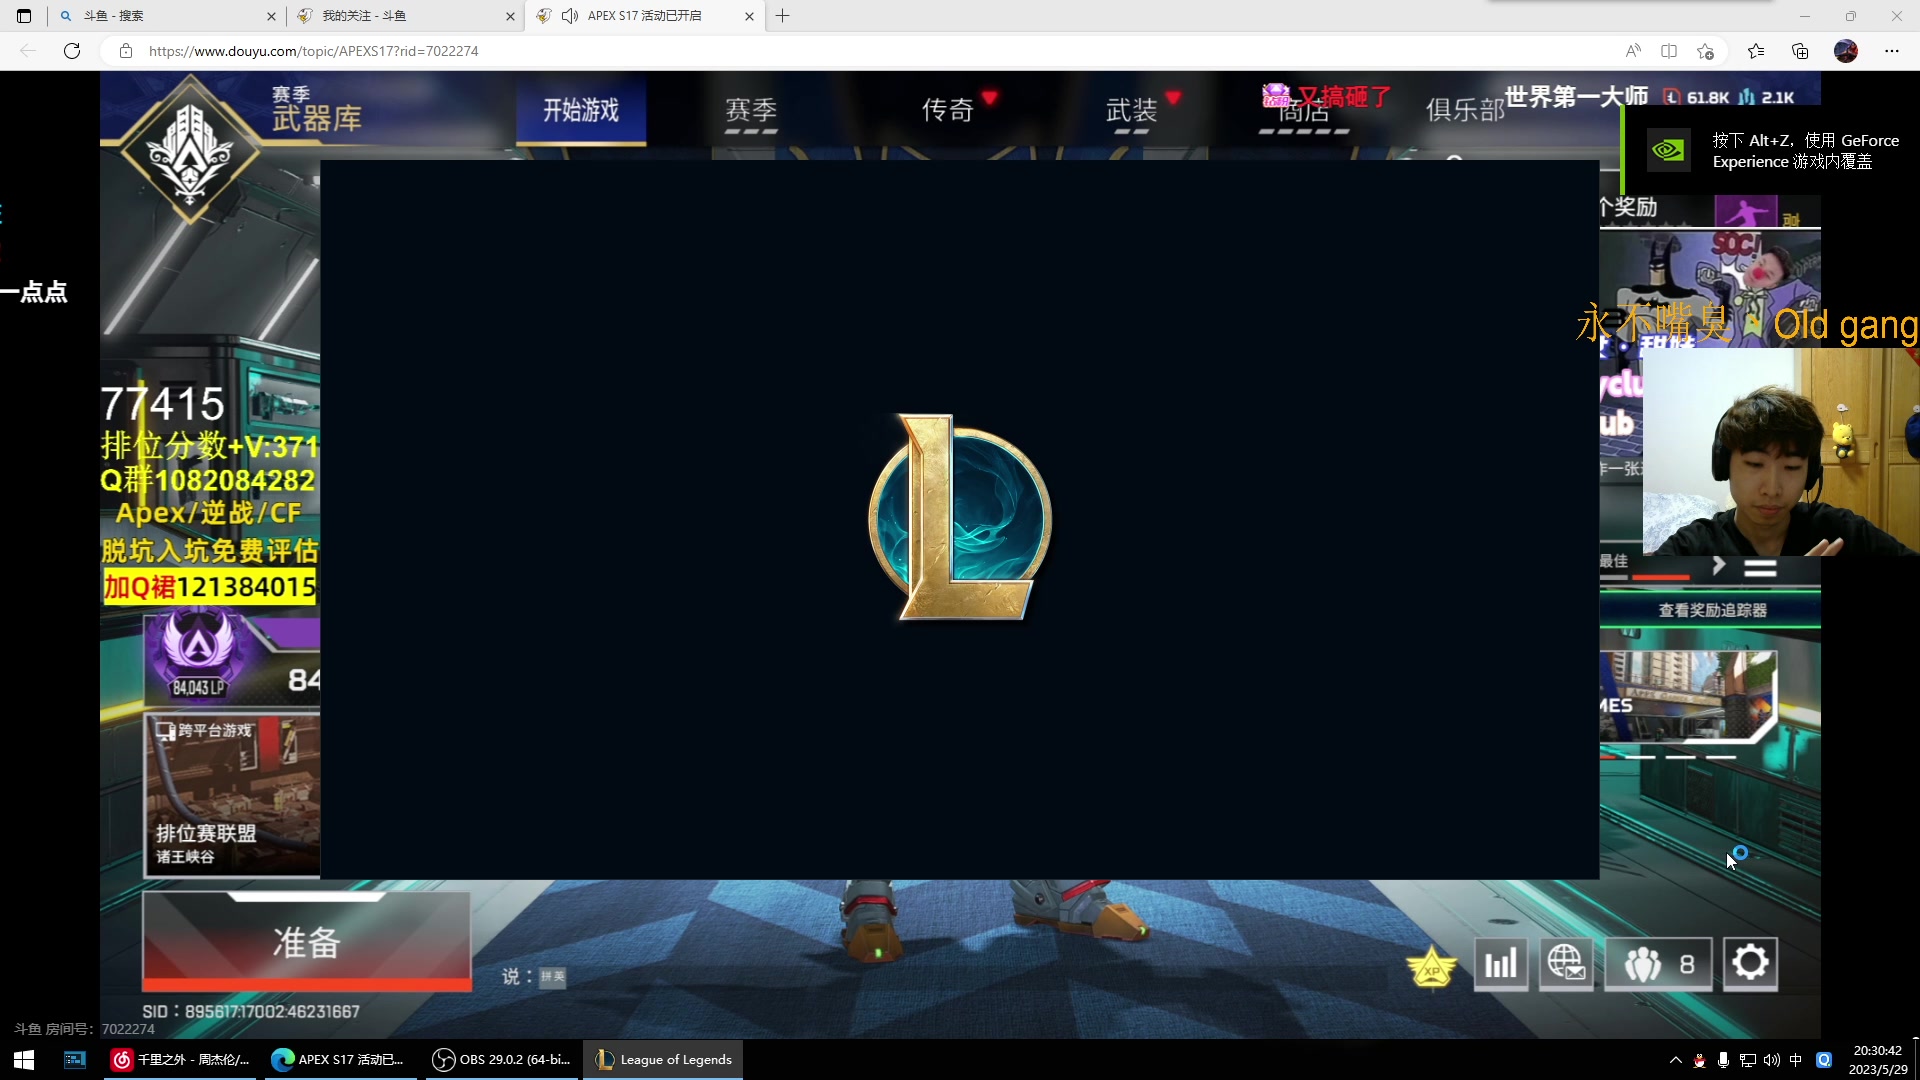Open the 武装 tab in Apex lobby

coord(1132,111)
